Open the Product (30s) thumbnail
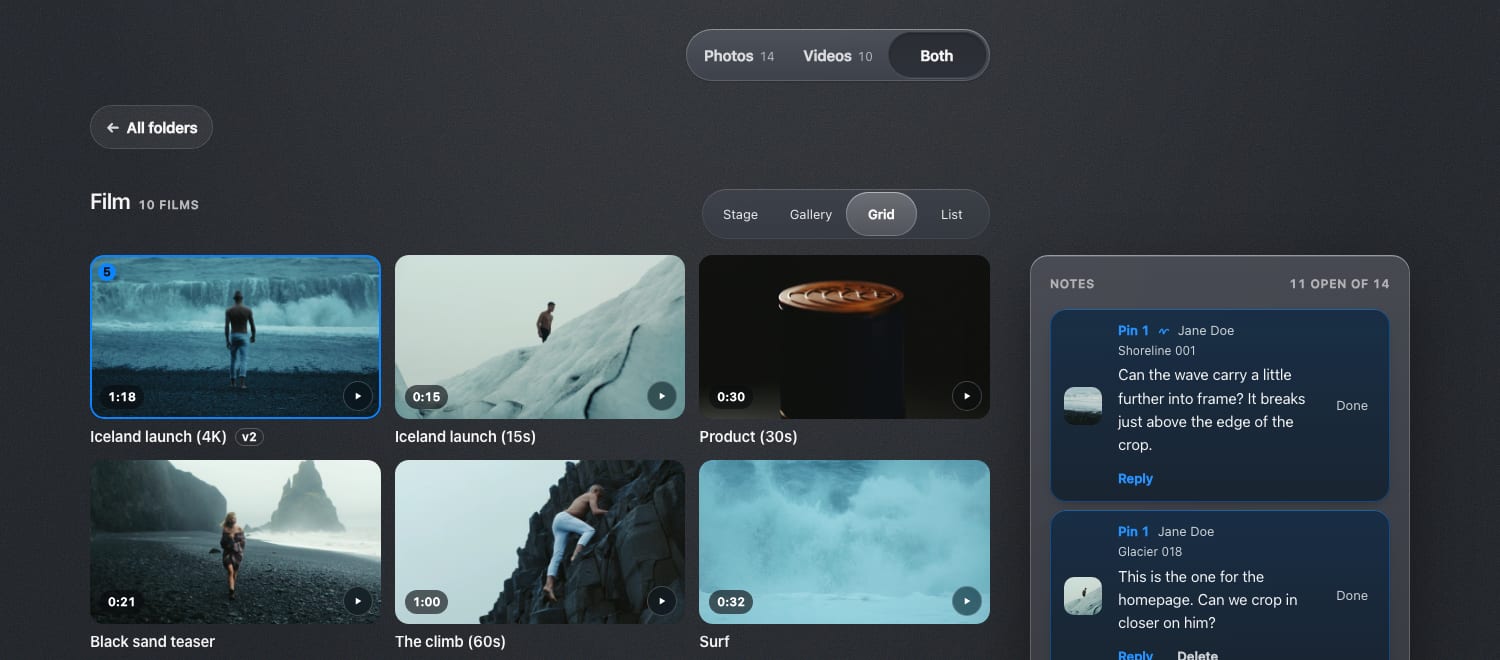 coord(844,337)
